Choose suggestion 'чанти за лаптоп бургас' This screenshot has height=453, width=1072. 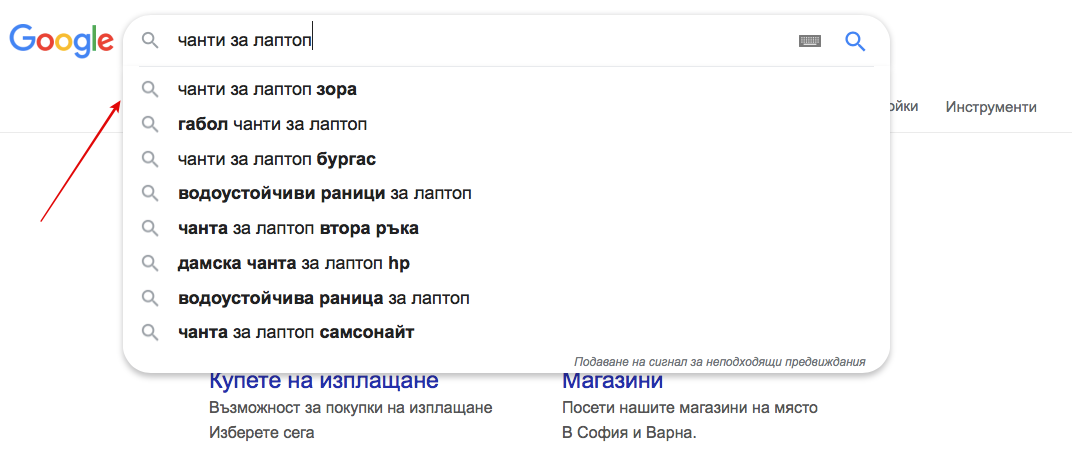pos(507,159)
